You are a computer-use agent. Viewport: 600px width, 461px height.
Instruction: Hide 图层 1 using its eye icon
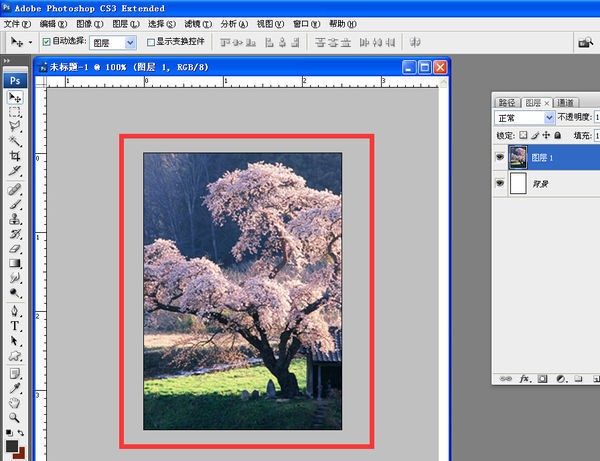(500, 157)
